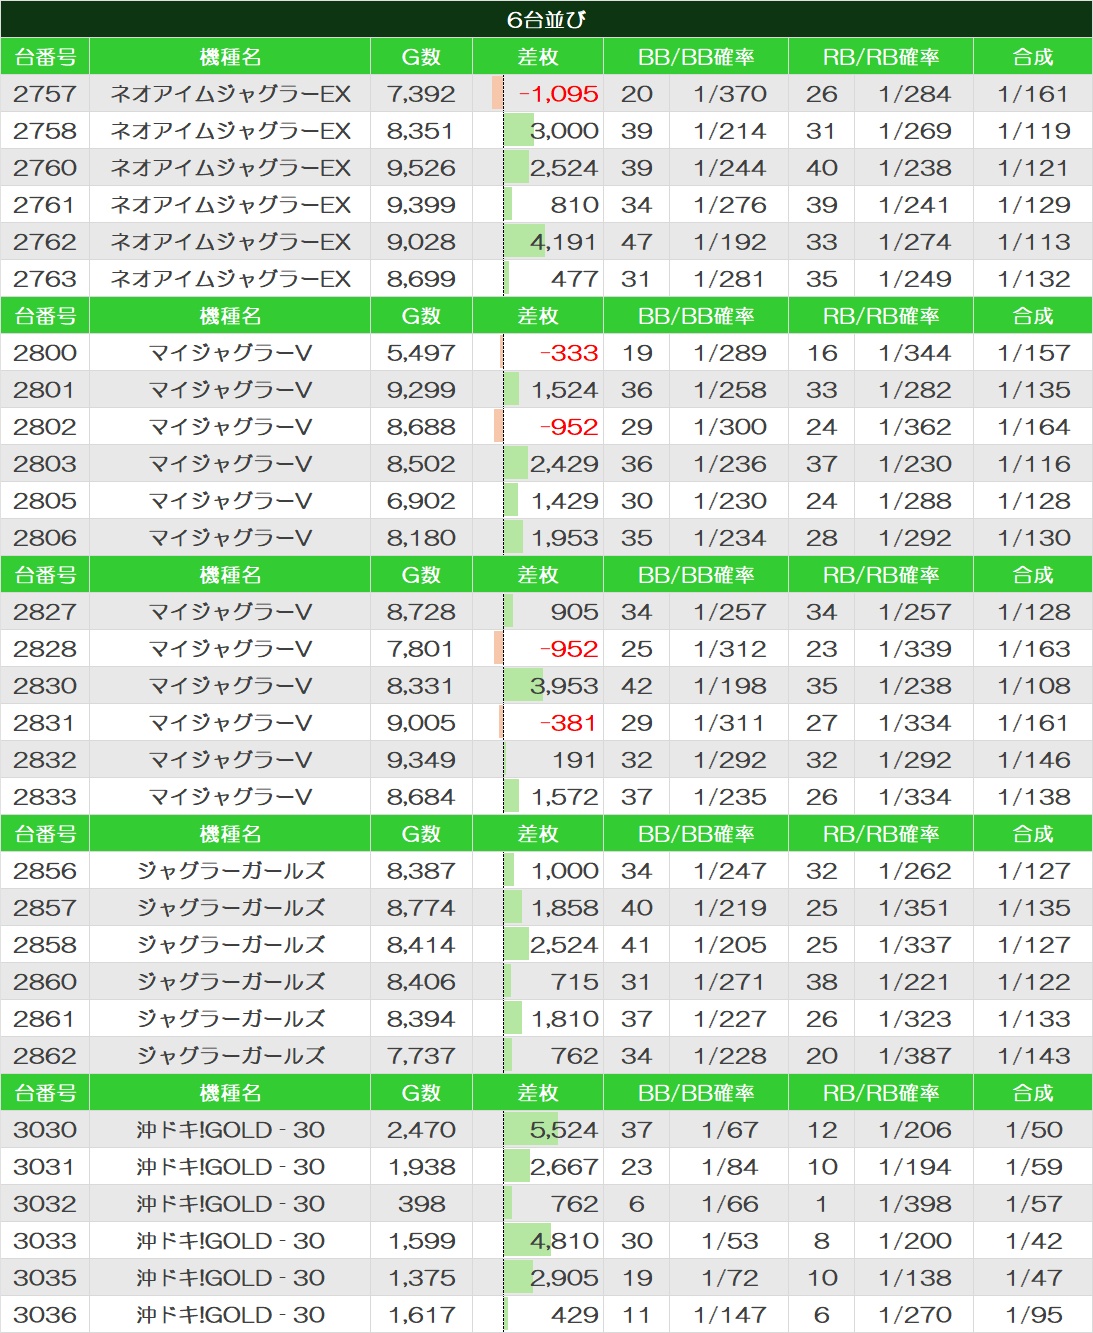
Task: Select machine number 3031
Action: (45, 1167)
